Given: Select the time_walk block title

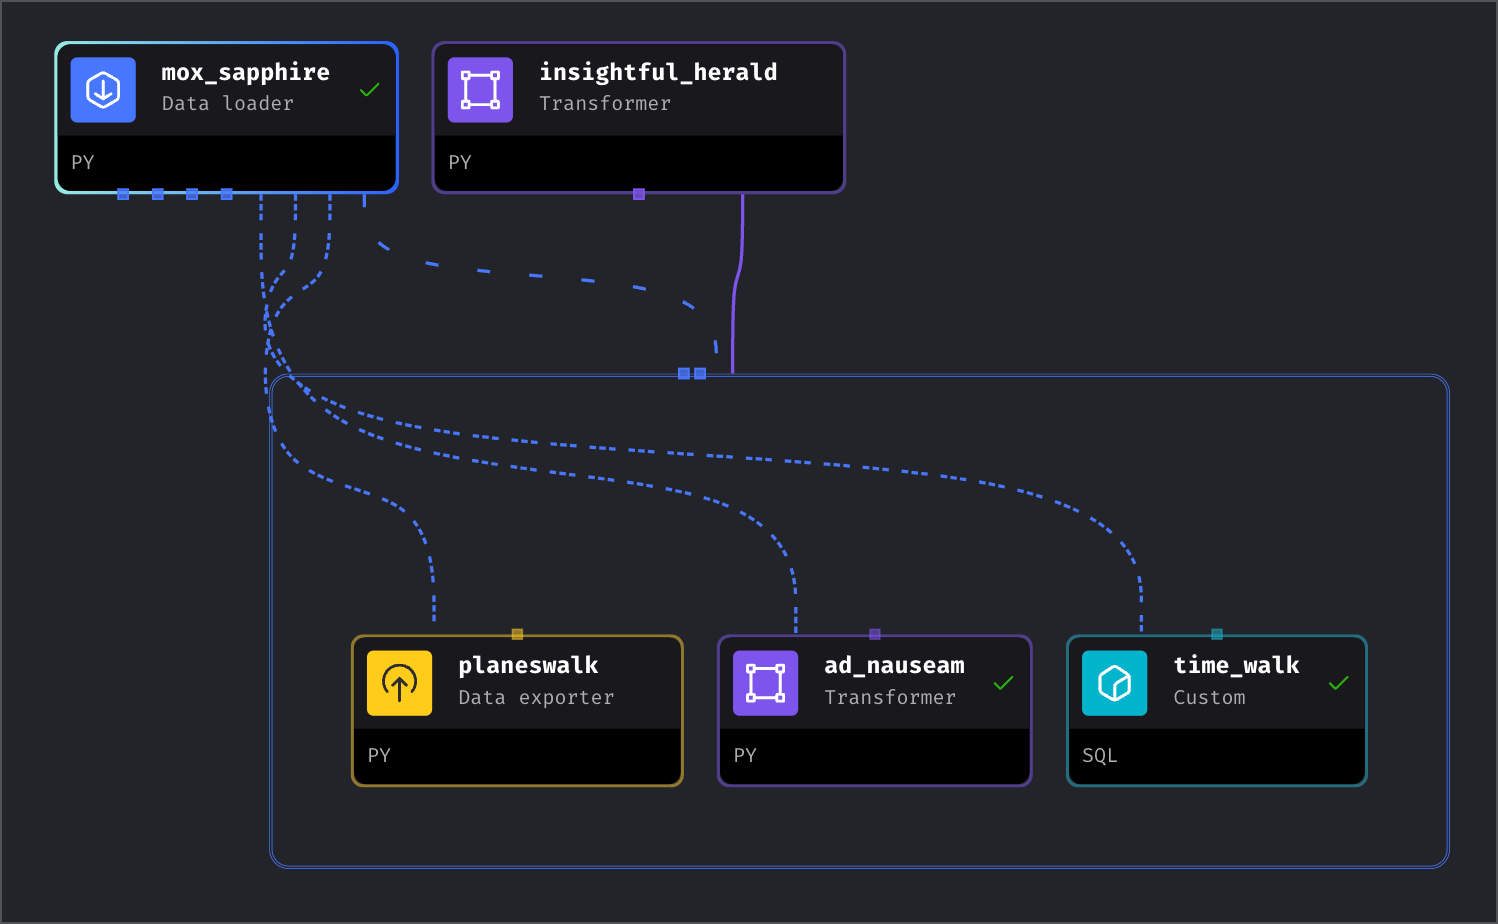Looking at the screenshot, I should pos(1236,666).
